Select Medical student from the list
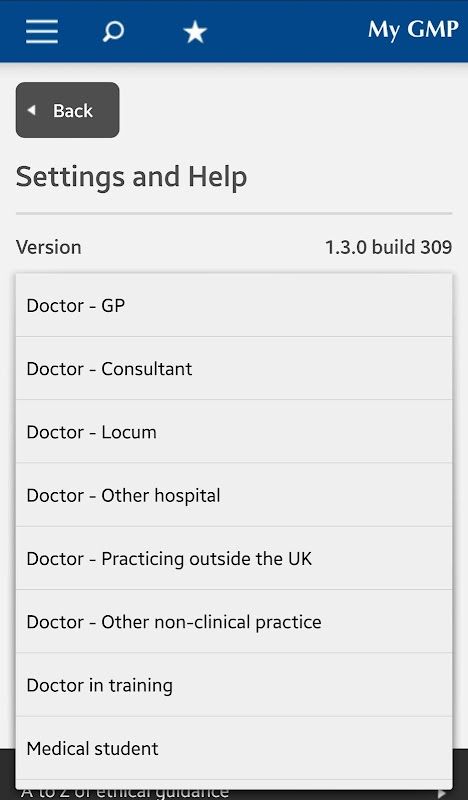Image resolution: width=468 pixels, height=800 pixels. (x=234, y=748)
